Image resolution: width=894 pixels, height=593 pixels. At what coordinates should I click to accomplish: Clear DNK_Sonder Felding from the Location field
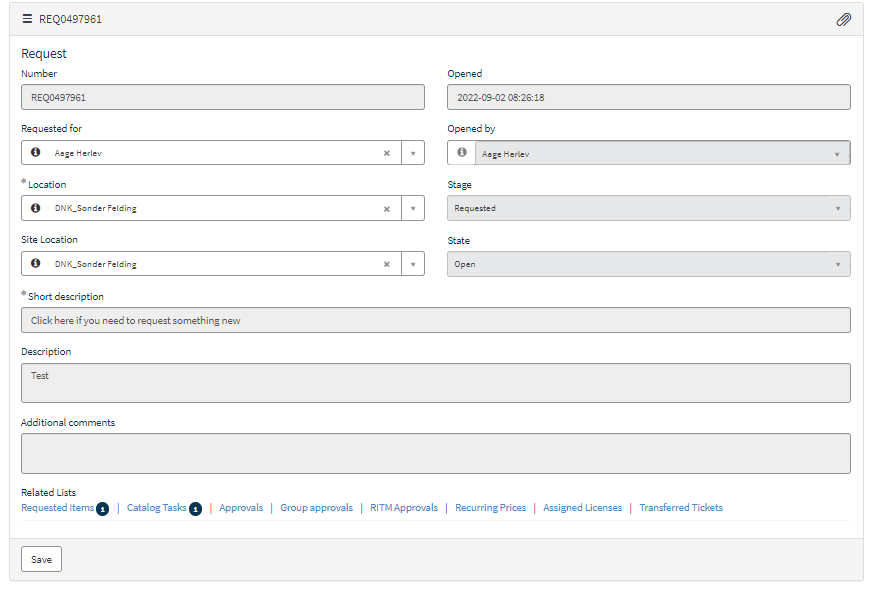tap(387, 208)
